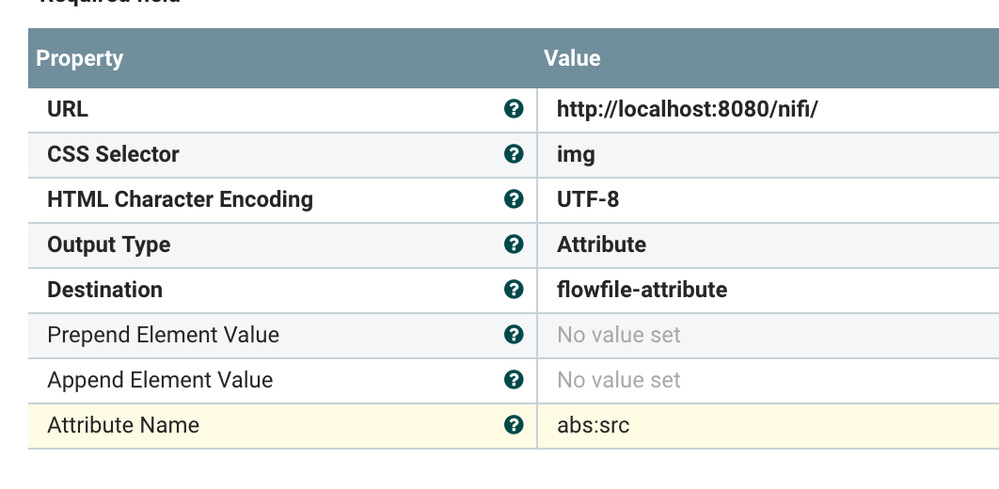Show help for Prepend Element Value

(x=514, y=334)
